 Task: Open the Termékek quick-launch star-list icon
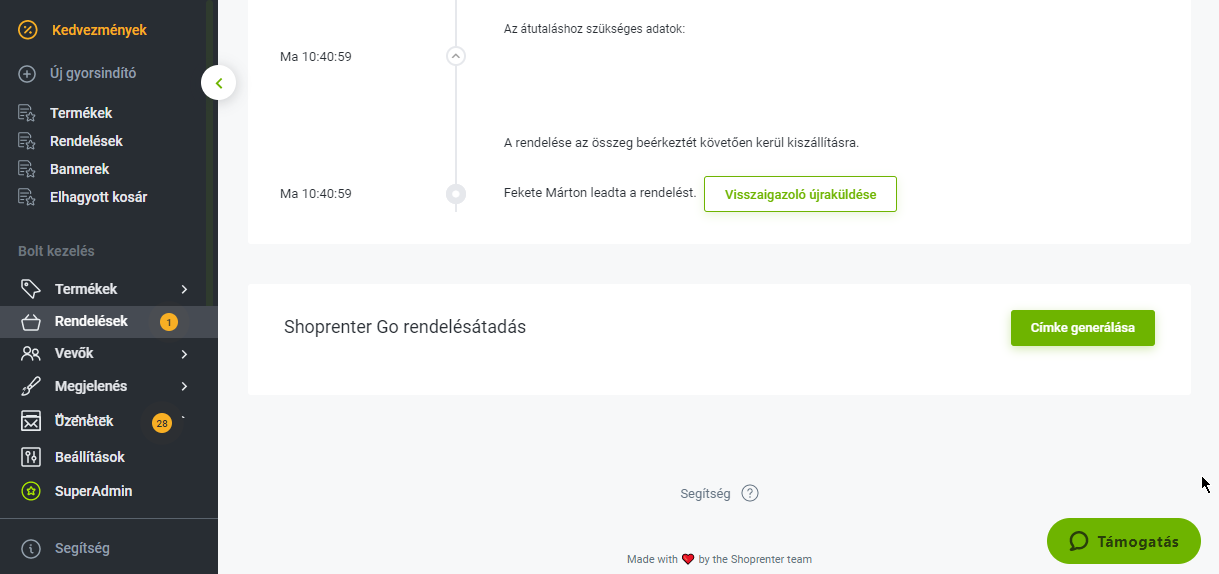click(x=28, y=113)
